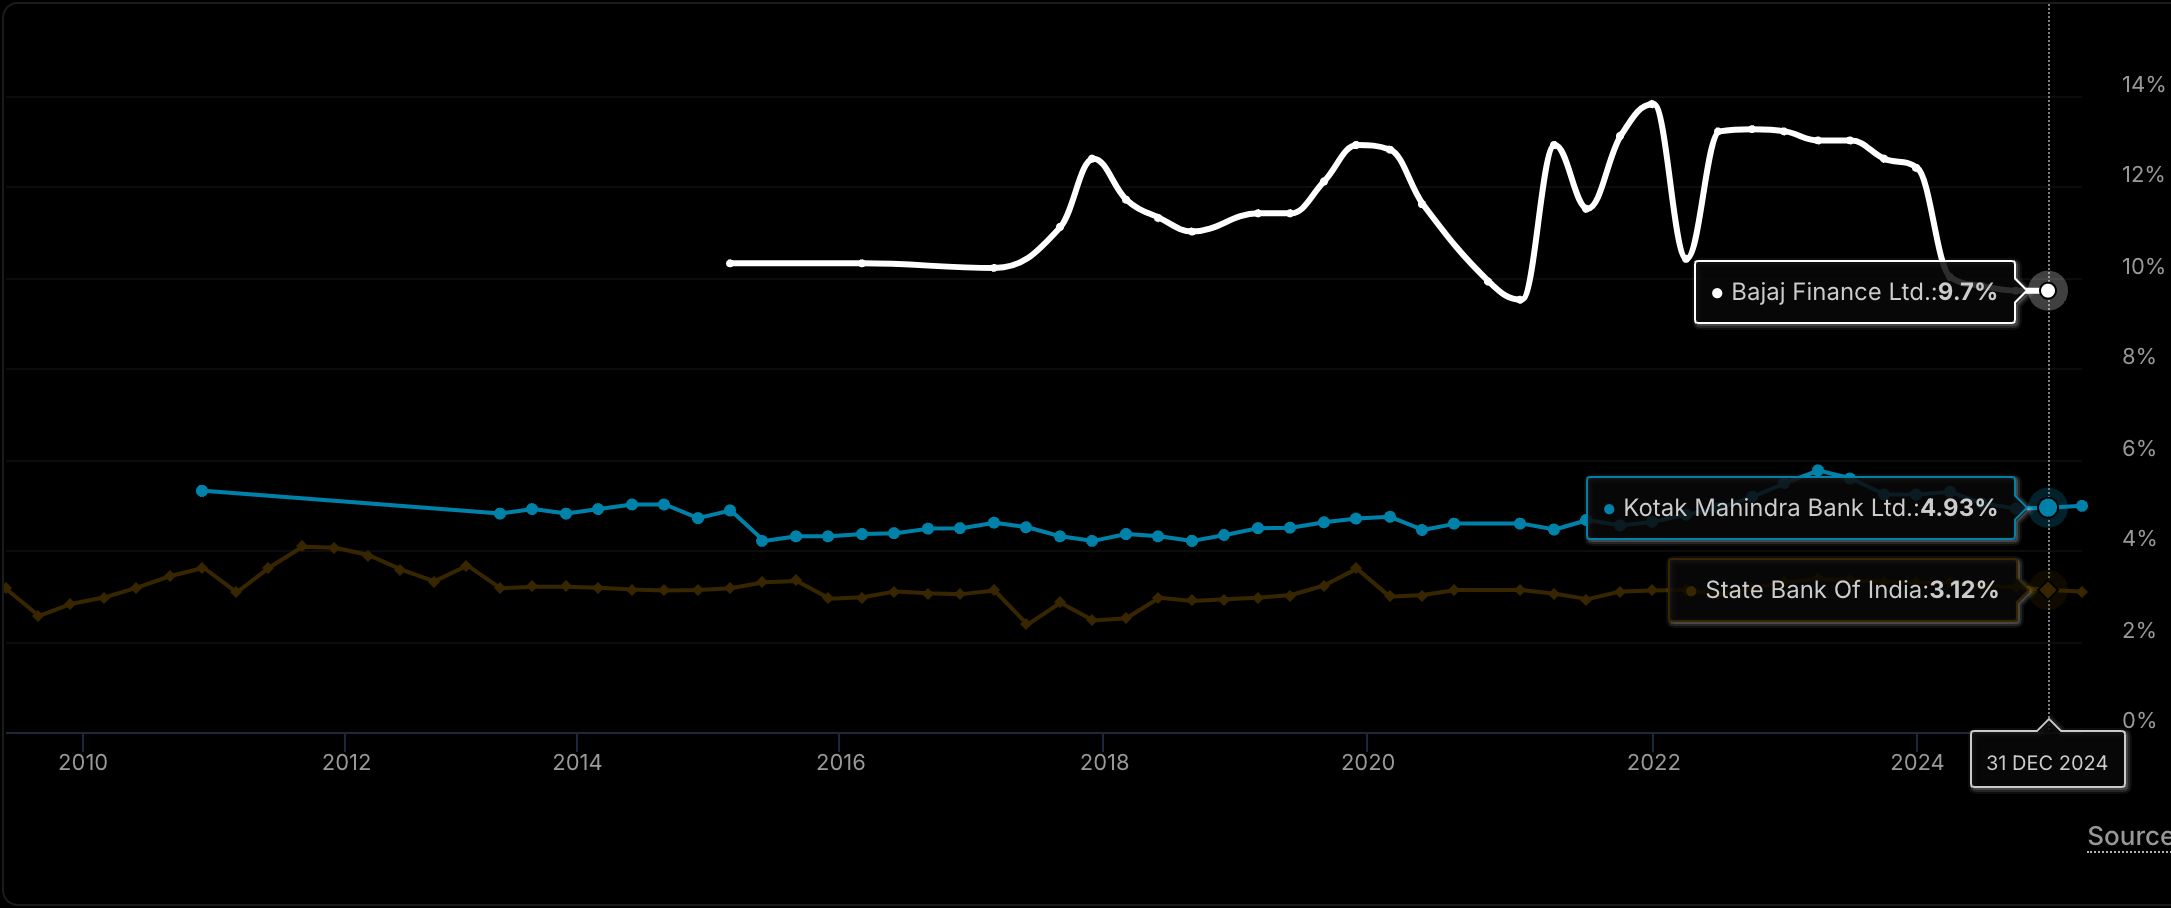Click the 2010 label on the x-axis
Viewport: 2171px width, 908px height.
point(83,762)
